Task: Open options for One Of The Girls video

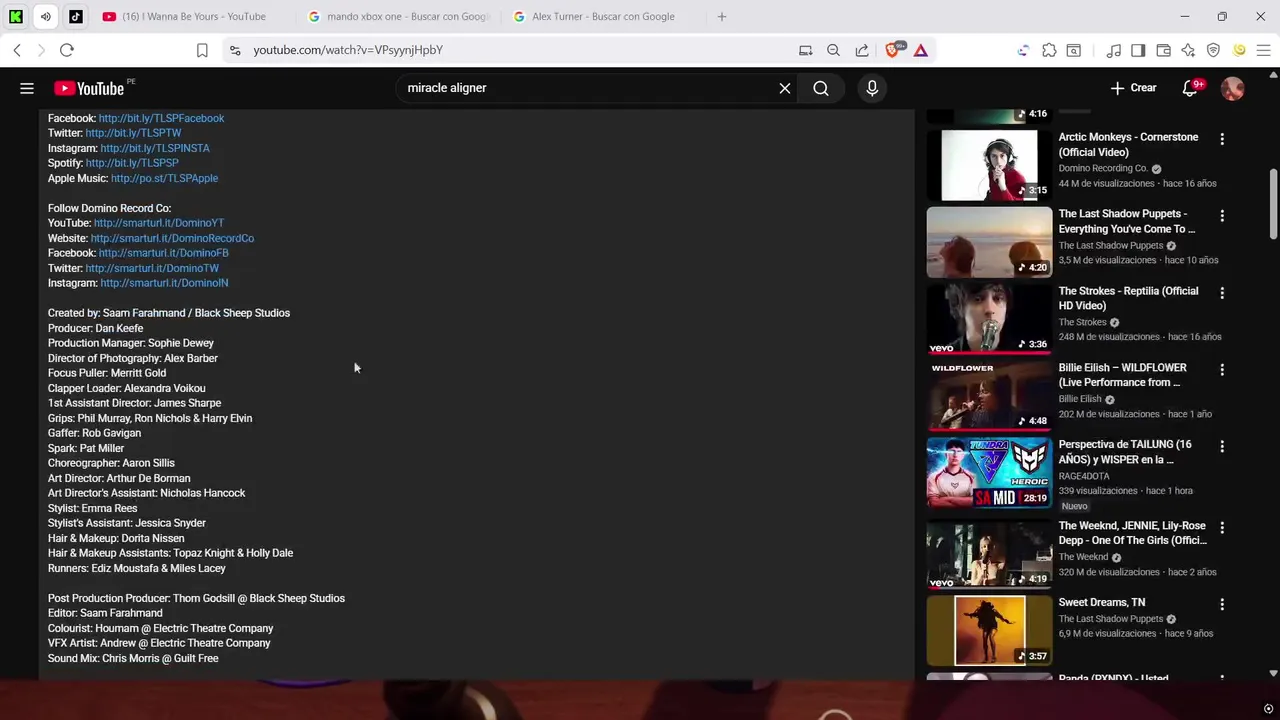Action: pos(1221,527)
